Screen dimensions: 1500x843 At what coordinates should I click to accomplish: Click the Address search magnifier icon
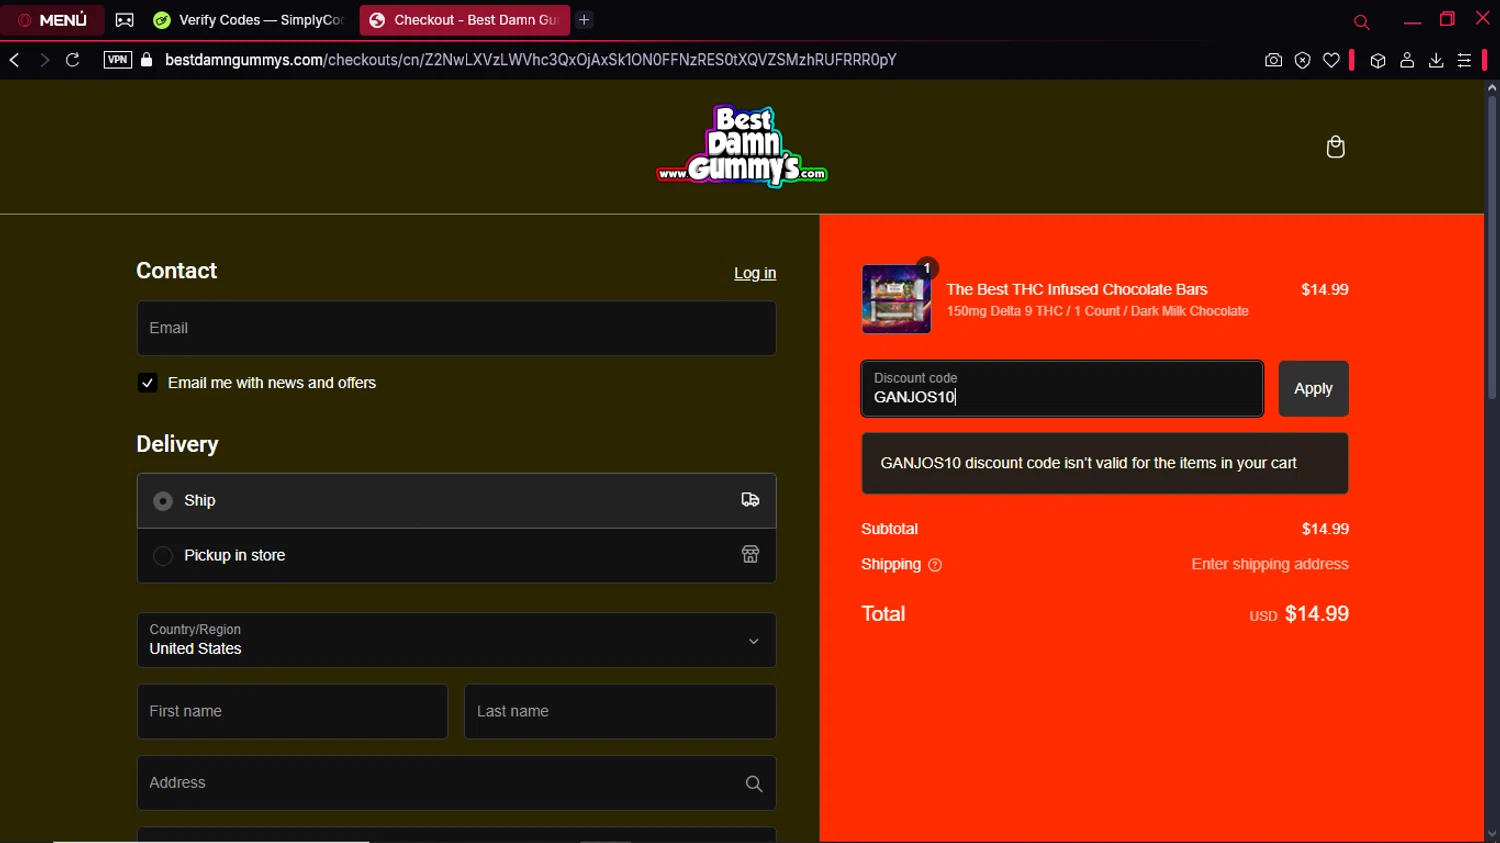pos(754,784)
